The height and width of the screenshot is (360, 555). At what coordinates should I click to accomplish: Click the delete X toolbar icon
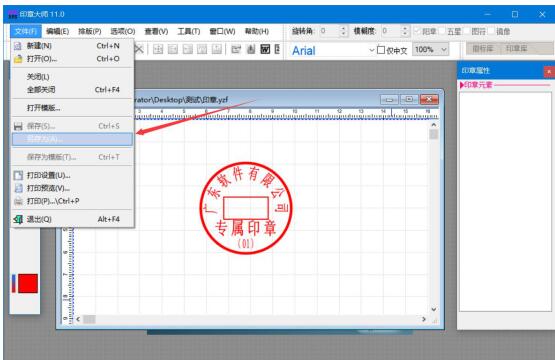point(139,49)
